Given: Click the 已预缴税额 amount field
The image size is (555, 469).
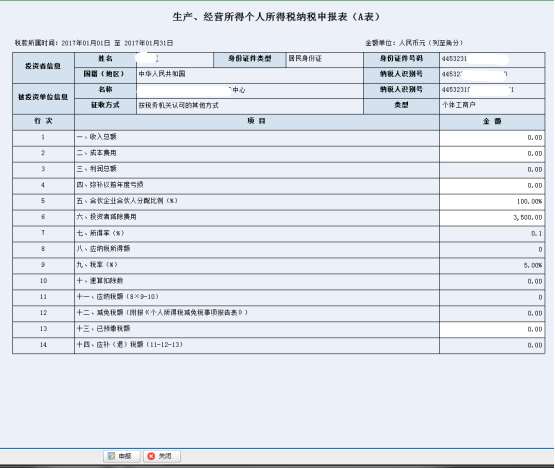Looking at the screenshot, I should tap(492, 330).
